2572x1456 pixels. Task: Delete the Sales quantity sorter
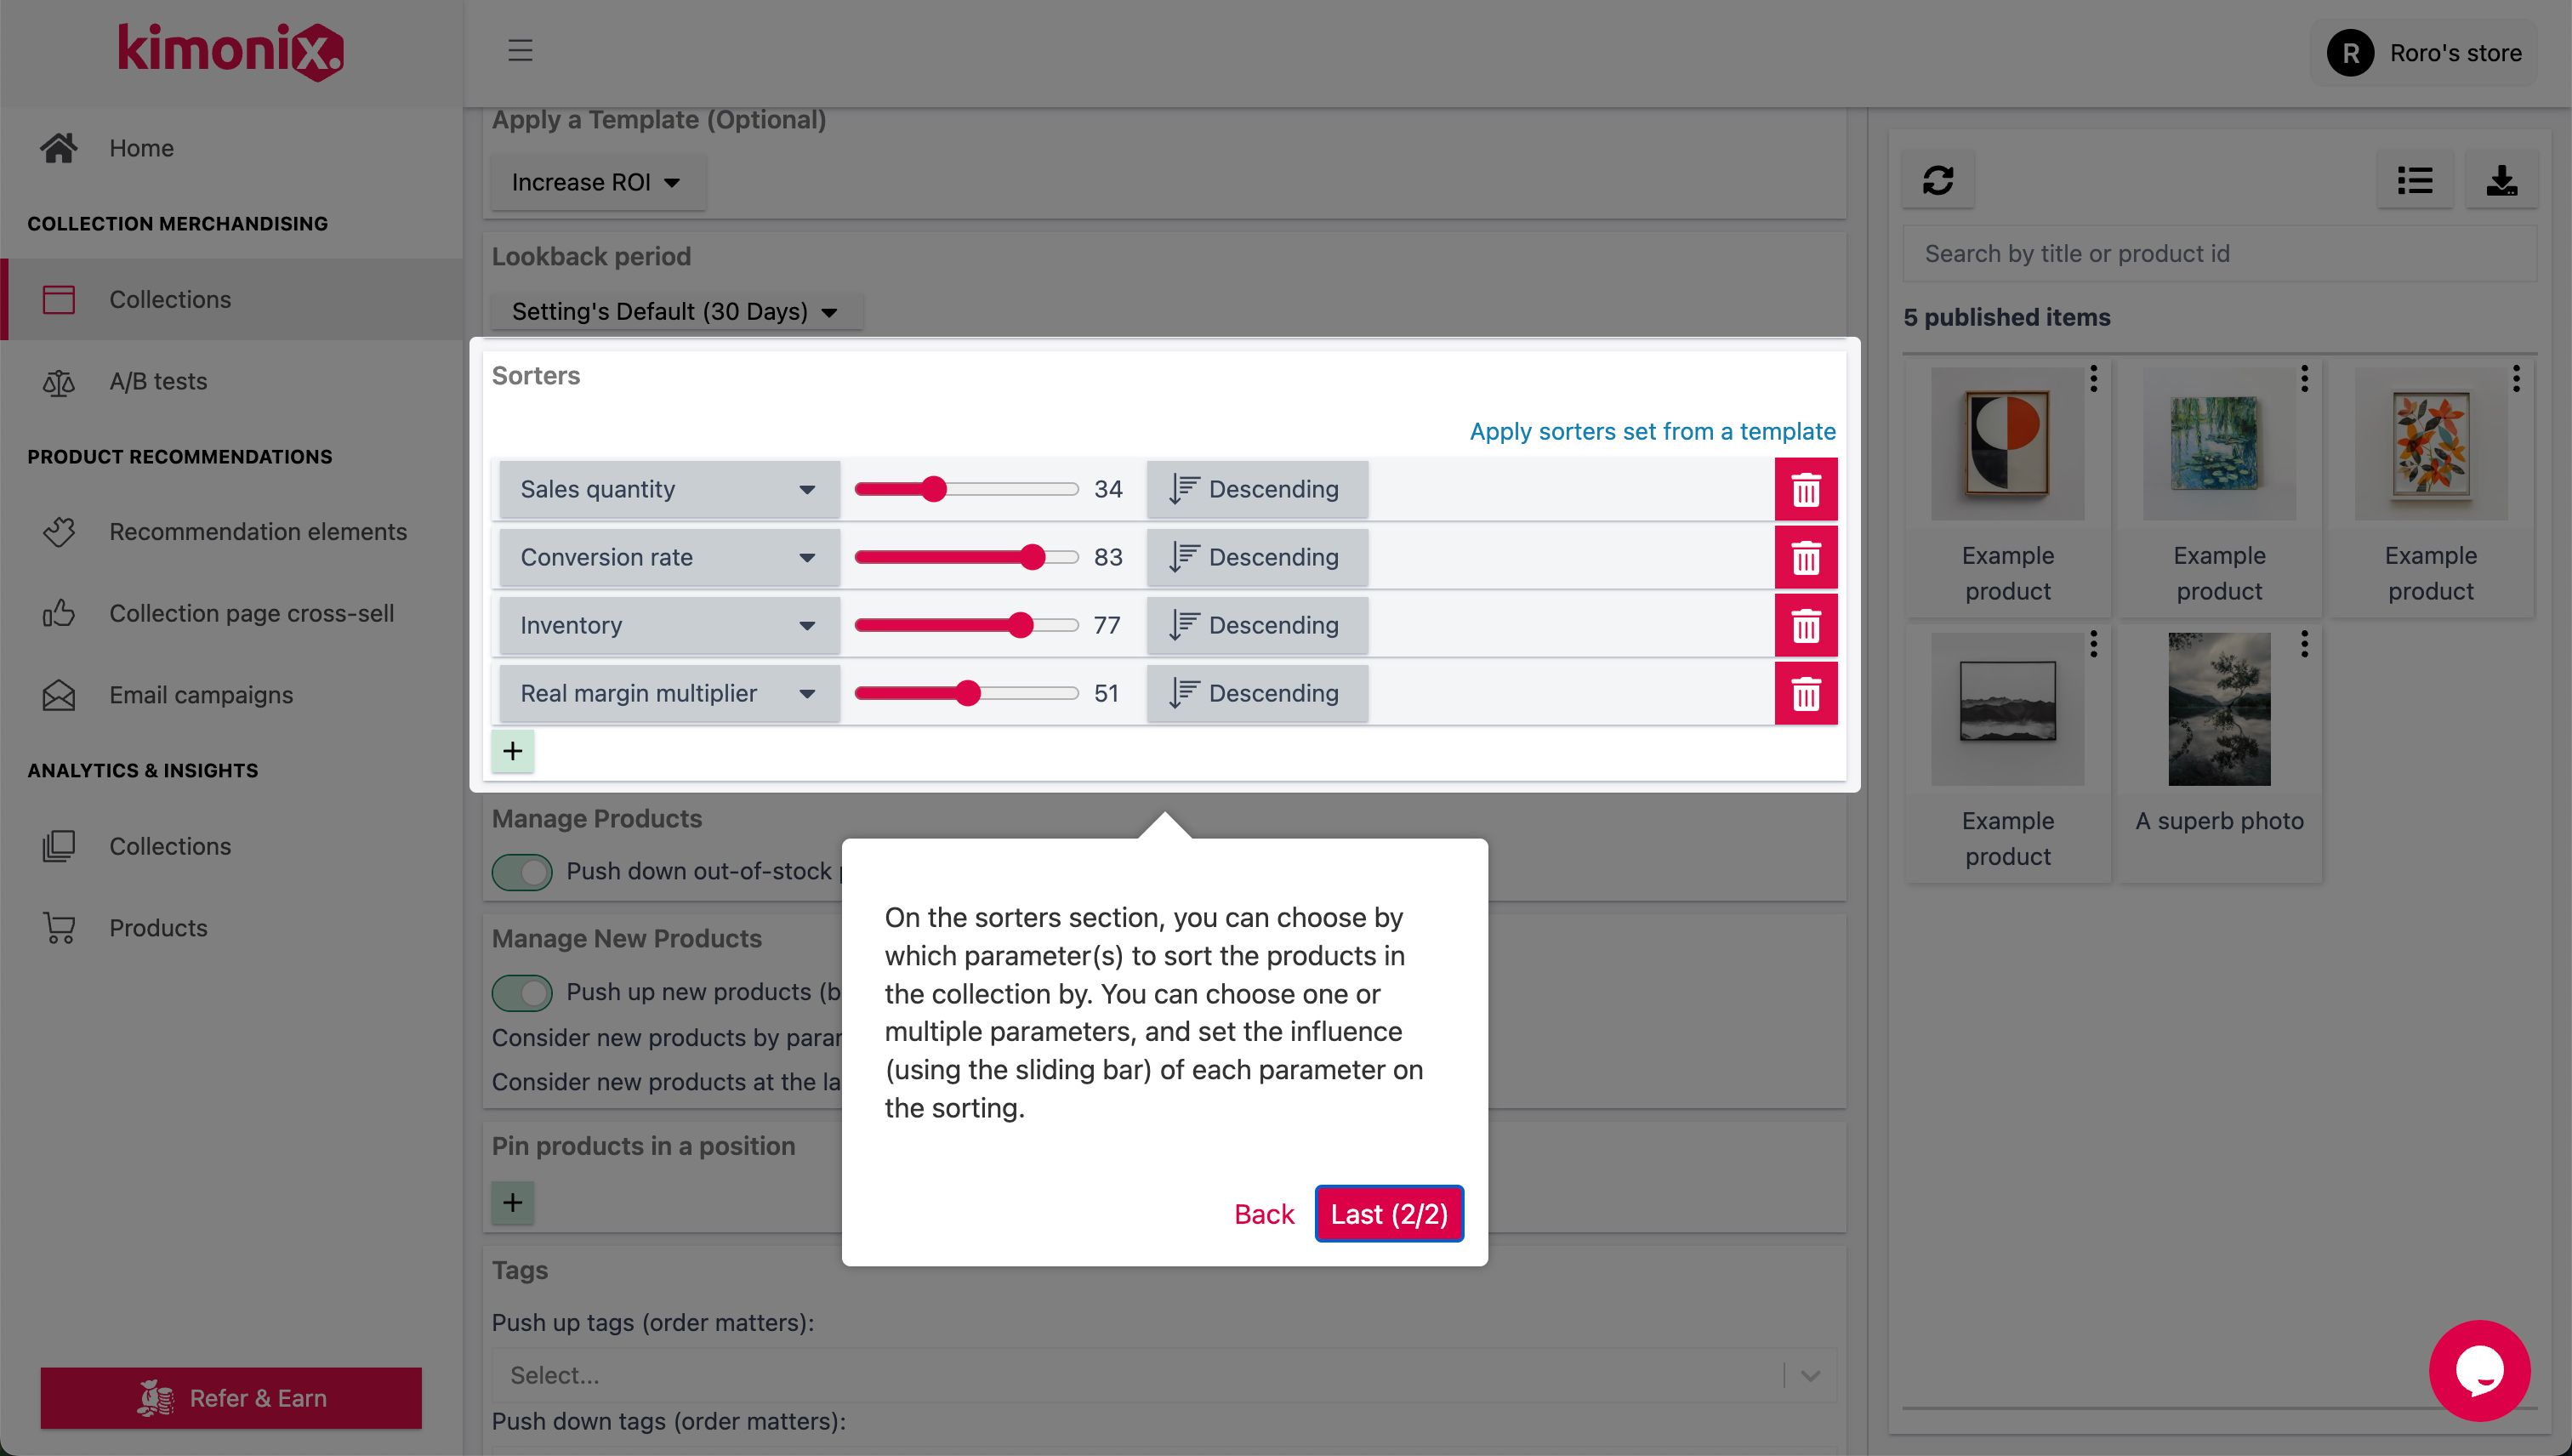point(1806,489)
